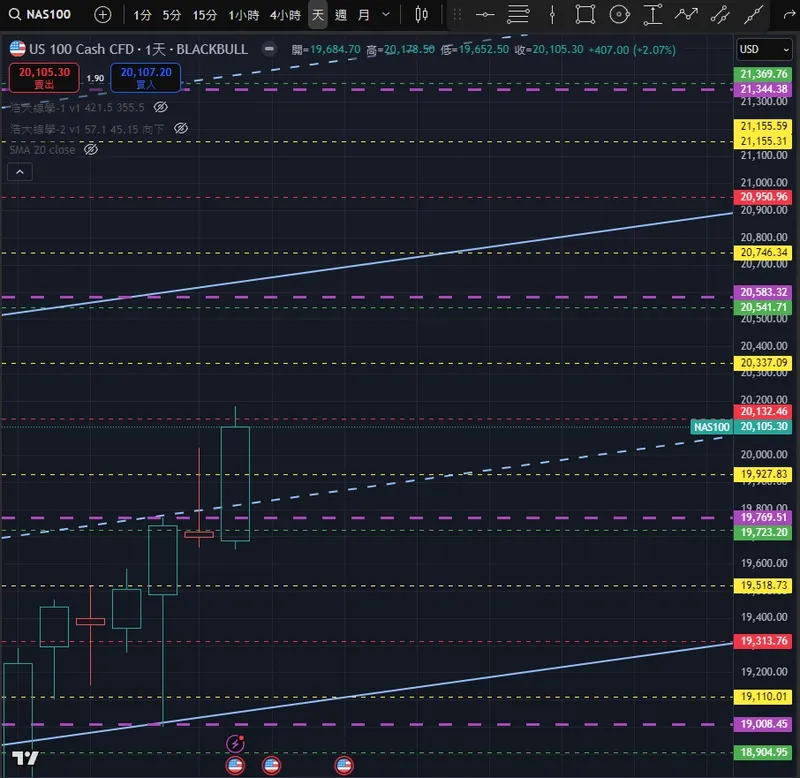800x778 pixels.
Task: Open the candlestick chart type selector
Action: point(421,14)
